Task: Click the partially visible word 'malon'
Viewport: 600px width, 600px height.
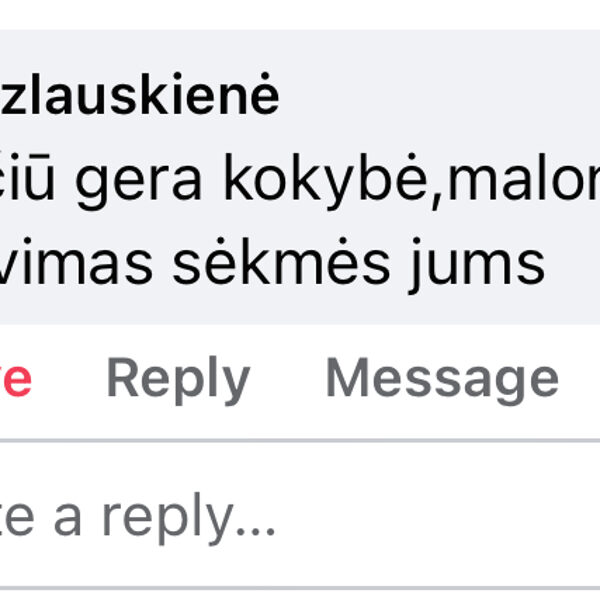Action: coord(524,178)
